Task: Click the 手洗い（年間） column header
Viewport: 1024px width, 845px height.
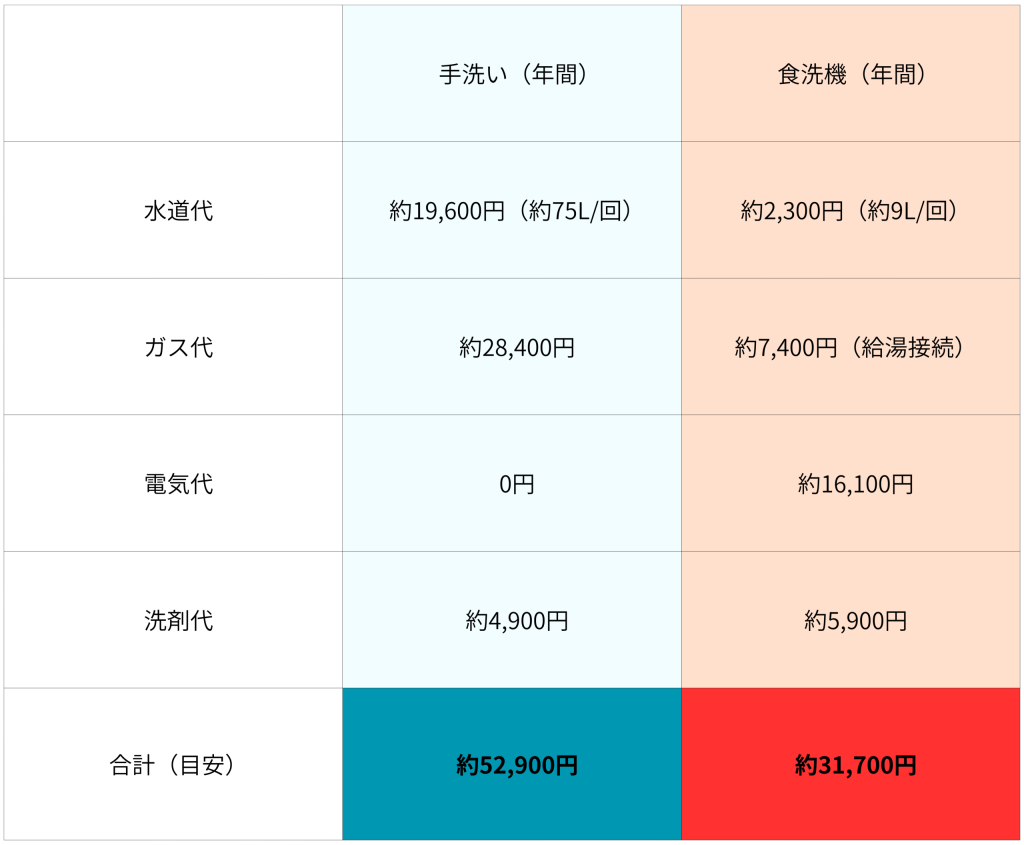Action: coord(512,75)
